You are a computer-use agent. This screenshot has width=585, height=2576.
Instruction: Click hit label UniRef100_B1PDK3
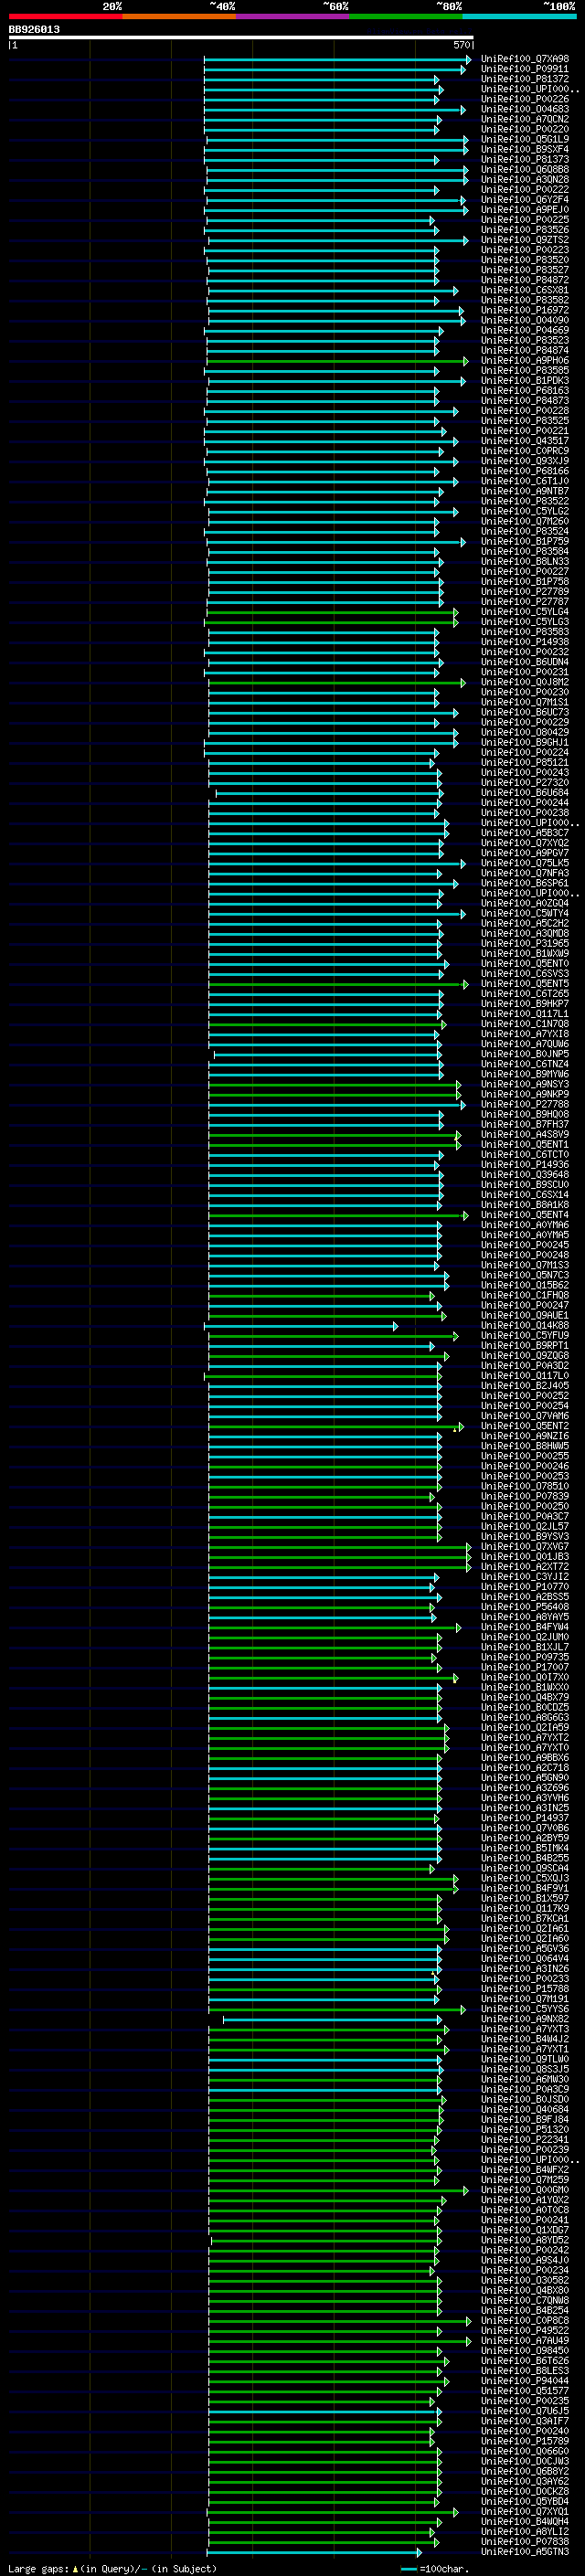[x=525, y=381]
